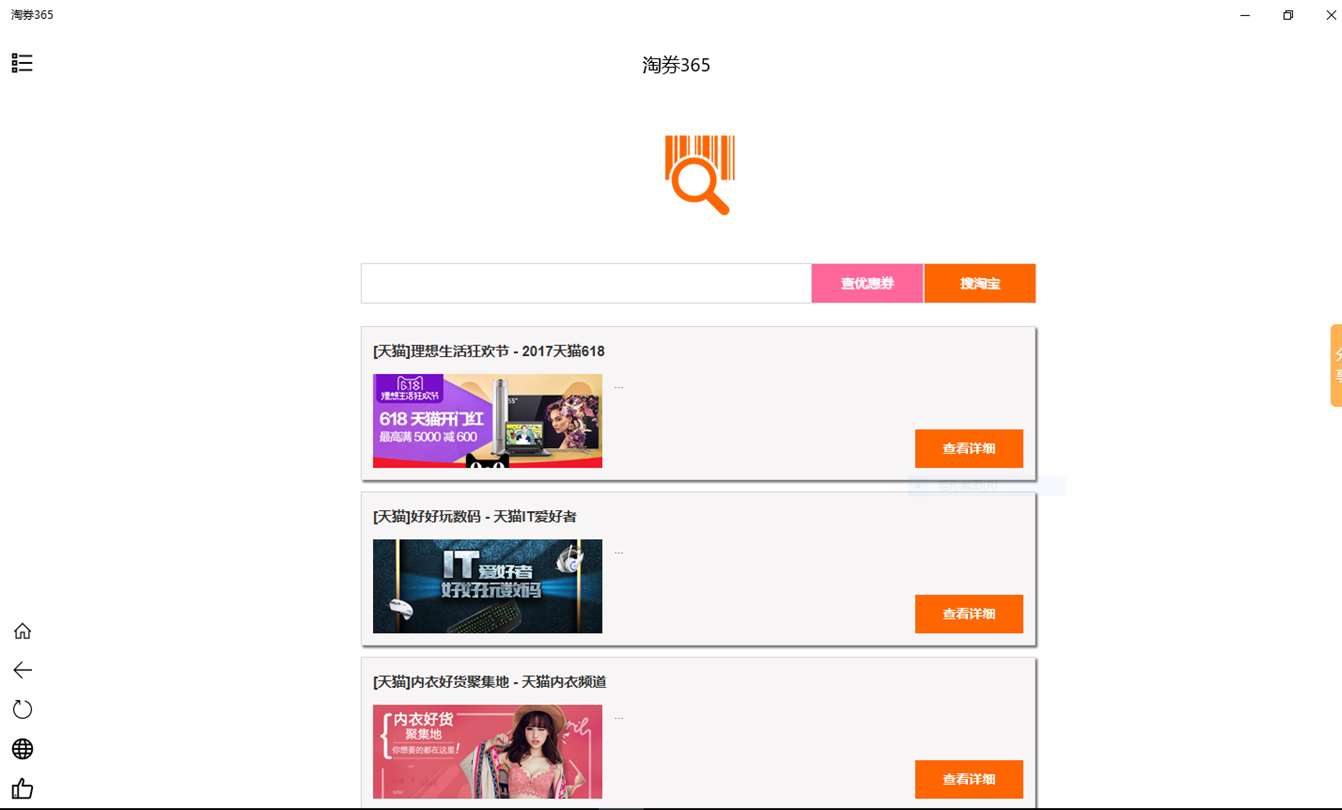1342x810 pixels.
Task: View details of 内衣好货聚集地 card
Action: click(x=969, y=779)
